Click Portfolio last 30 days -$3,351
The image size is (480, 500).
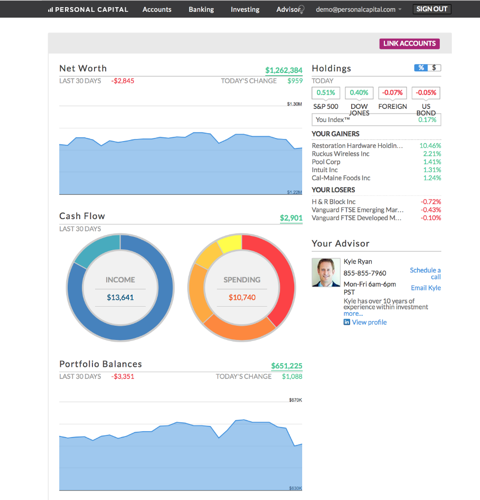[x=123, y=377]
